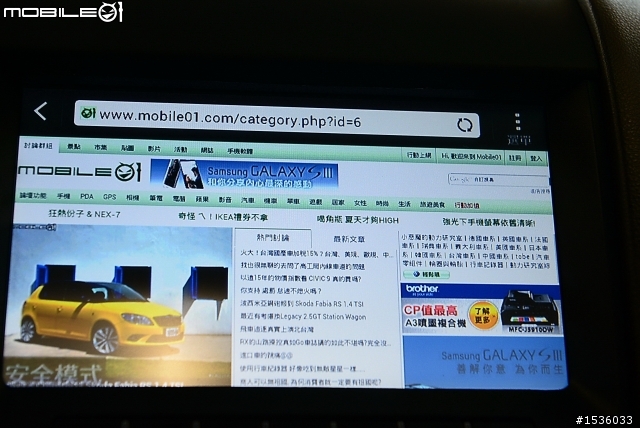Open the 活動 top menu item
Screen dimensions: 640x428
click(x=180, y=149)
